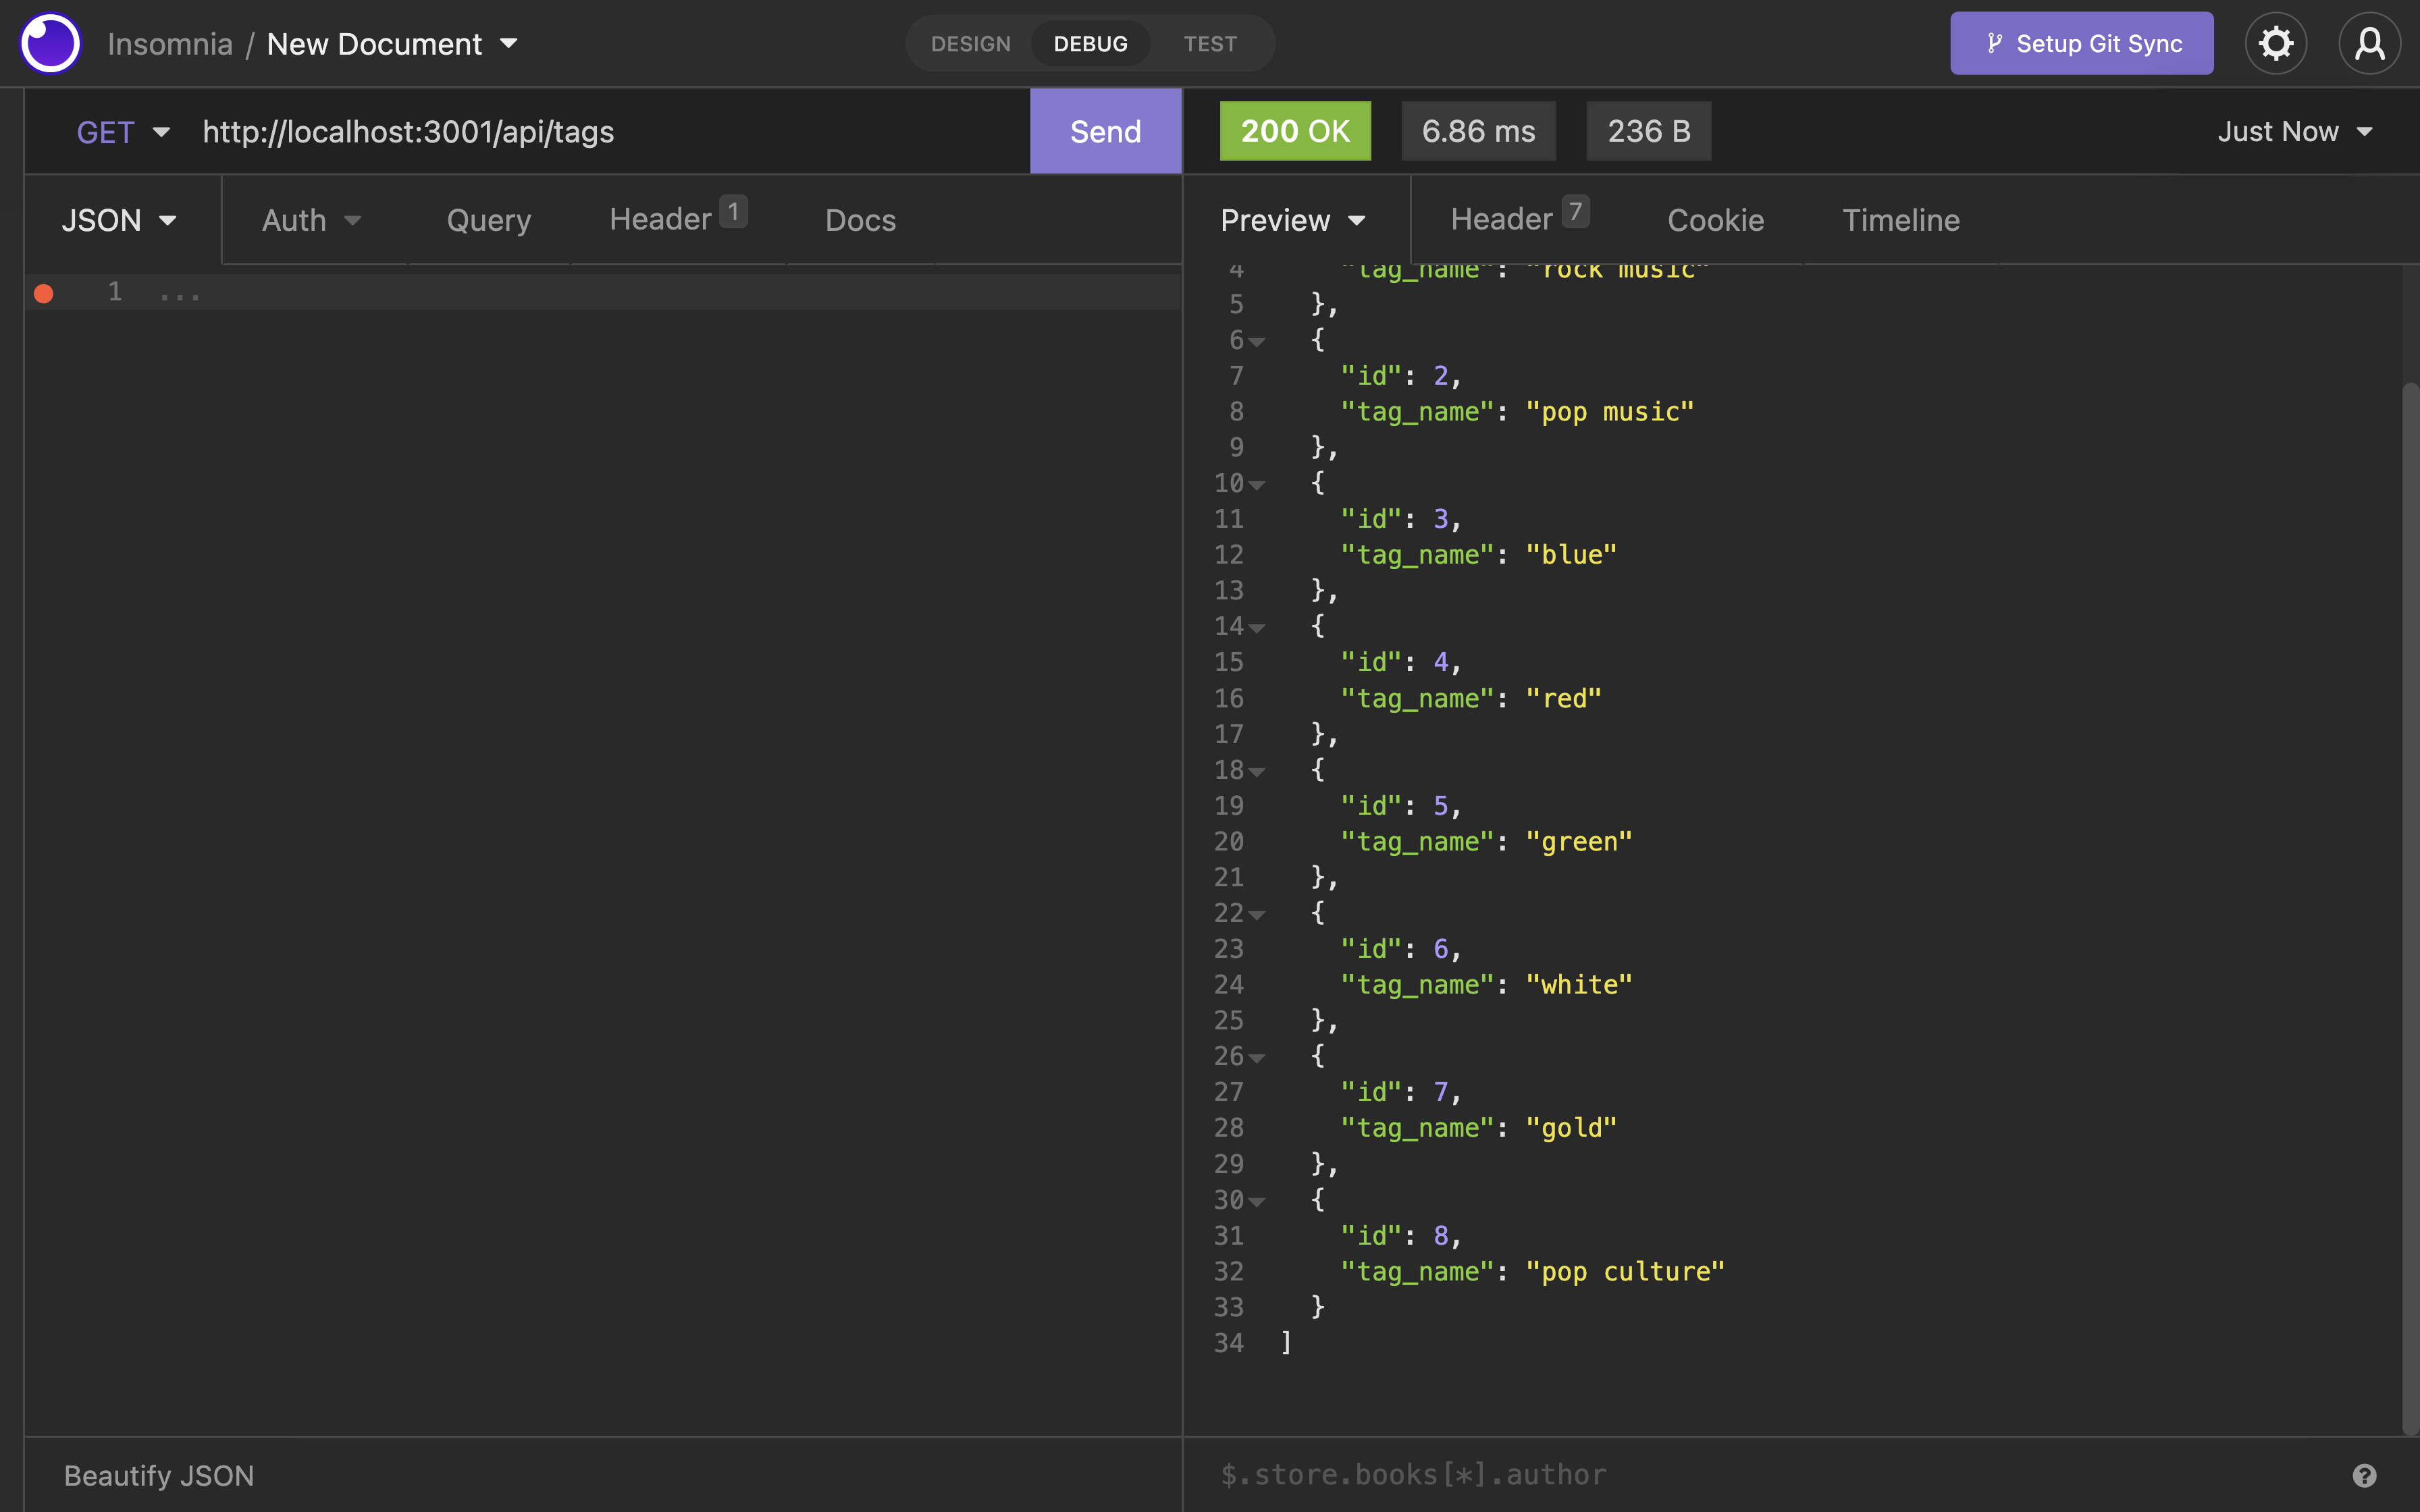Open the GET method dropdown

122,131
